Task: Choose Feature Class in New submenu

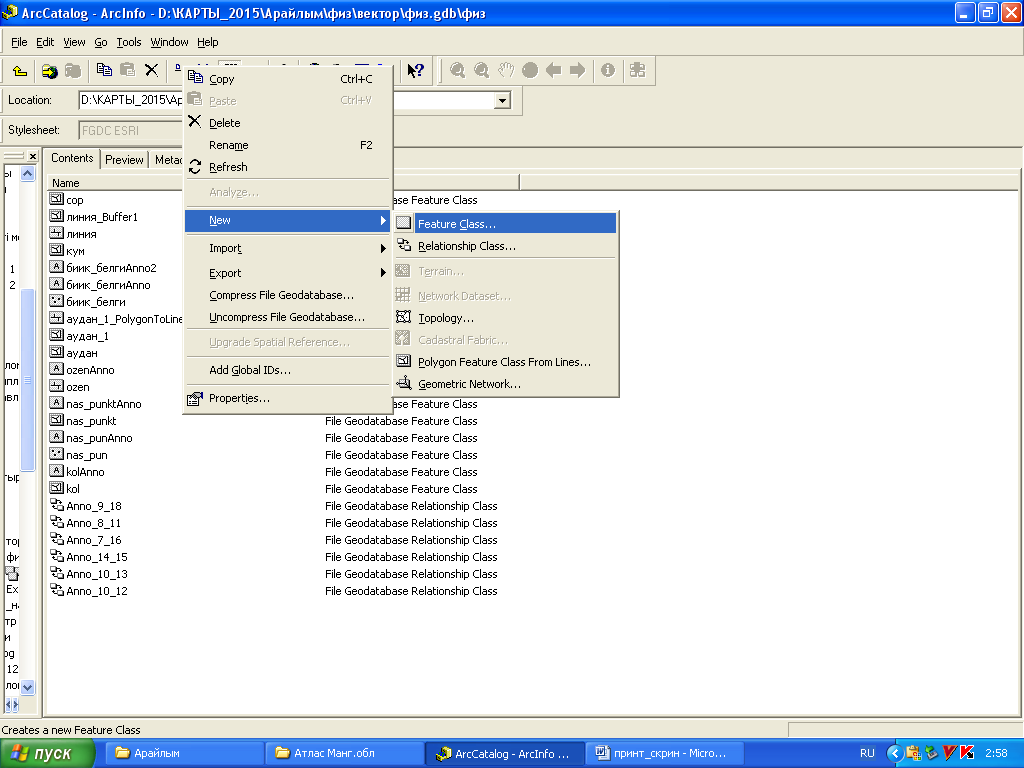Action: 505,224
